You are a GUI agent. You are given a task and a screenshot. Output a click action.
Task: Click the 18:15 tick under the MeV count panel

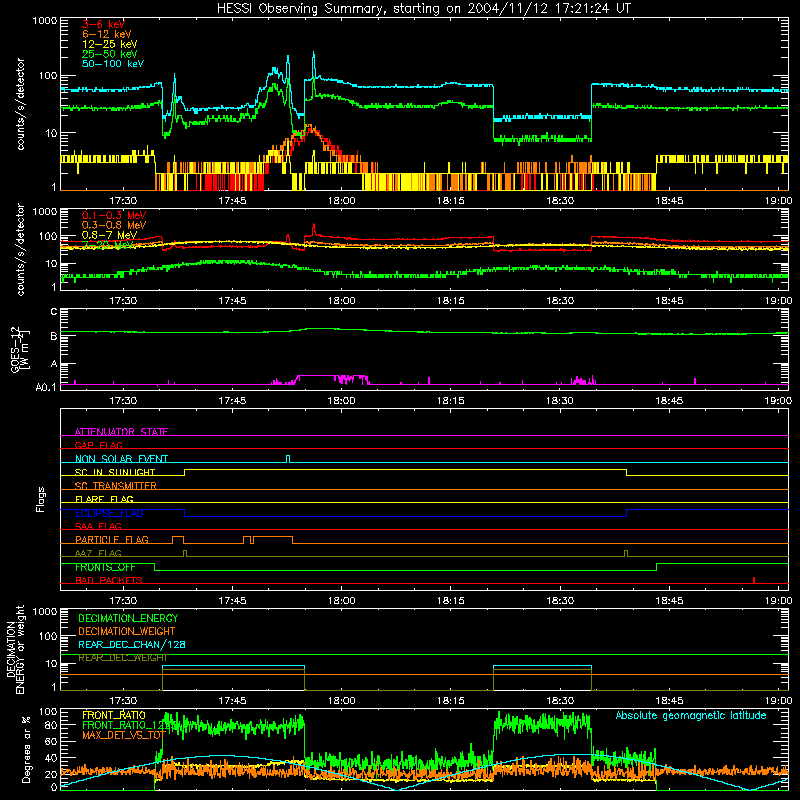451,301
